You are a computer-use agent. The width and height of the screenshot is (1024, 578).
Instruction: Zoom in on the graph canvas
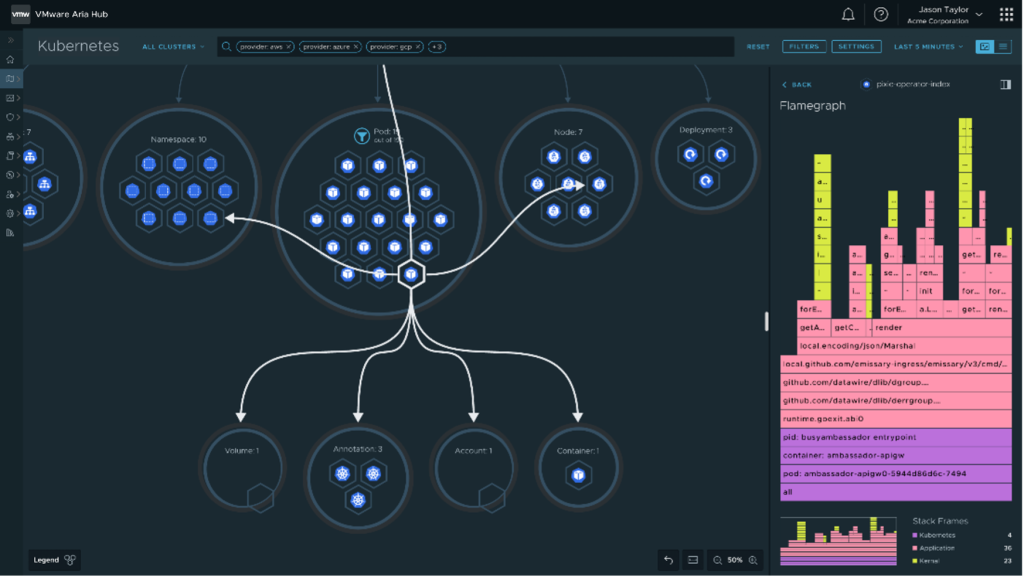pyautogui.click(x=754, y=560)
